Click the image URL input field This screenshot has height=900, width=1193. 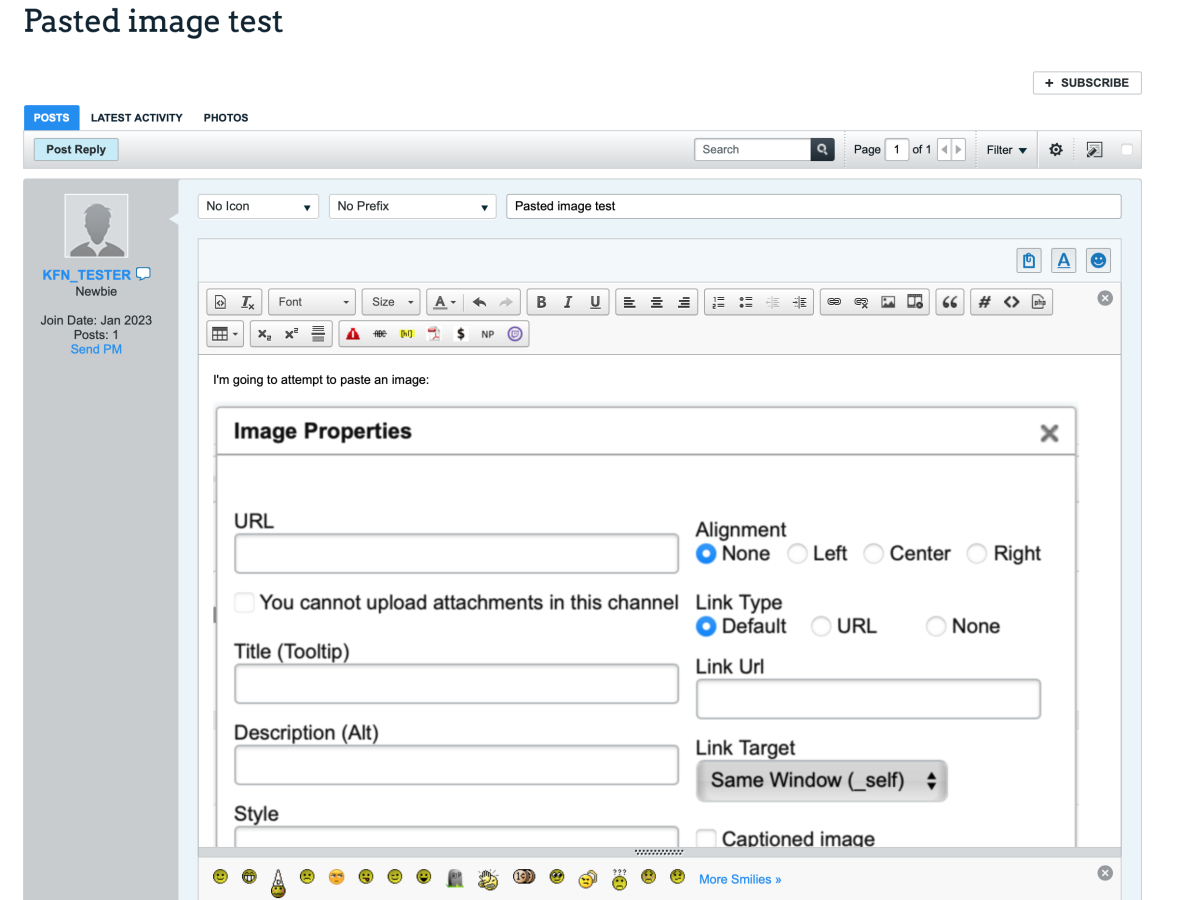pos(457,553)
